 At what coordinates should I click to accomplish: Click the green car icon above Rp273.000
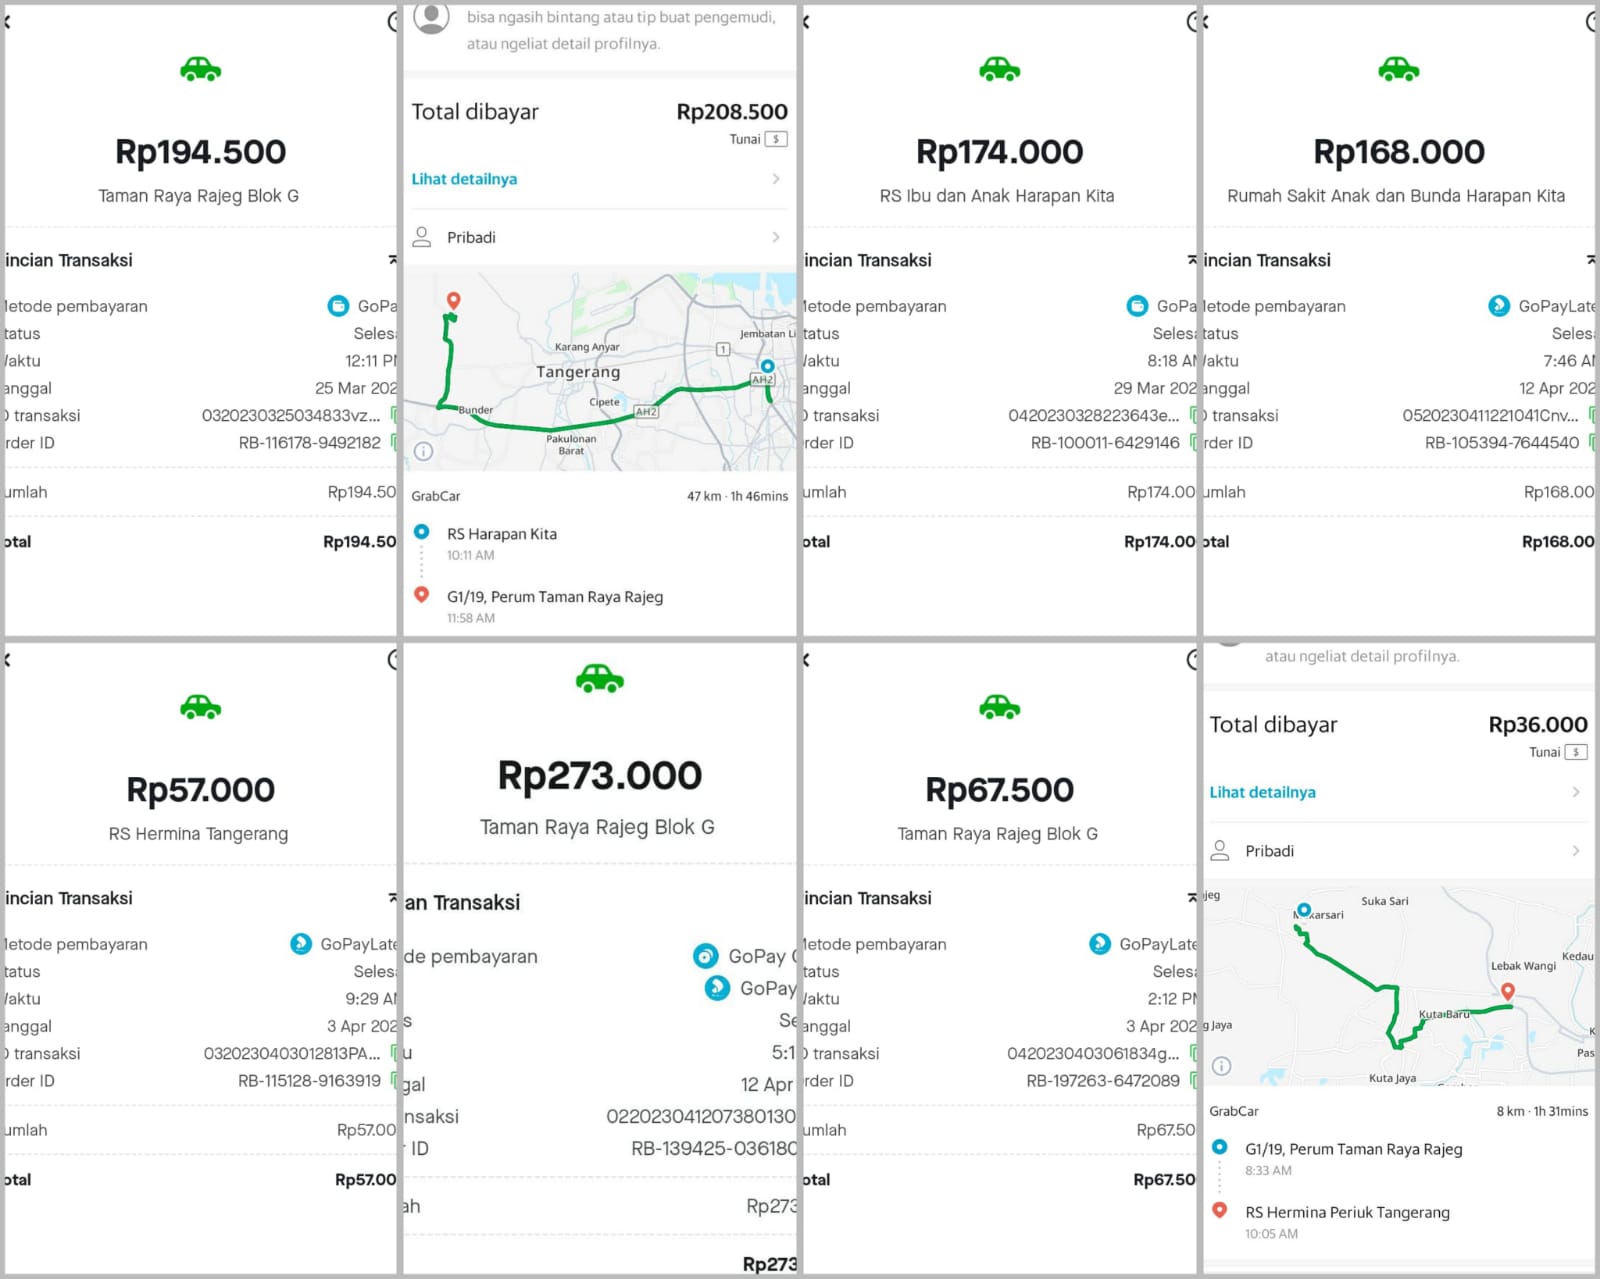[599, 679]
